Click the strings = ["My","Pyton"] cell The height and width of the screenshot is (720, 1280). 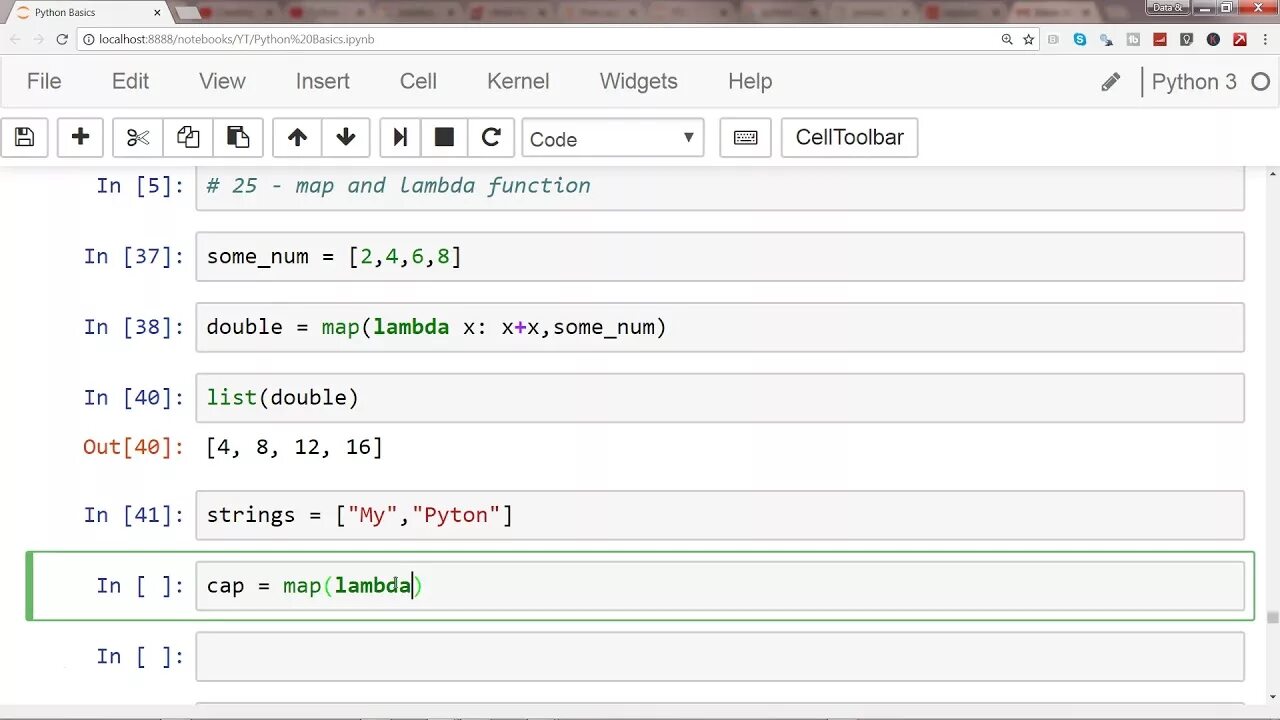coord(720,515)
